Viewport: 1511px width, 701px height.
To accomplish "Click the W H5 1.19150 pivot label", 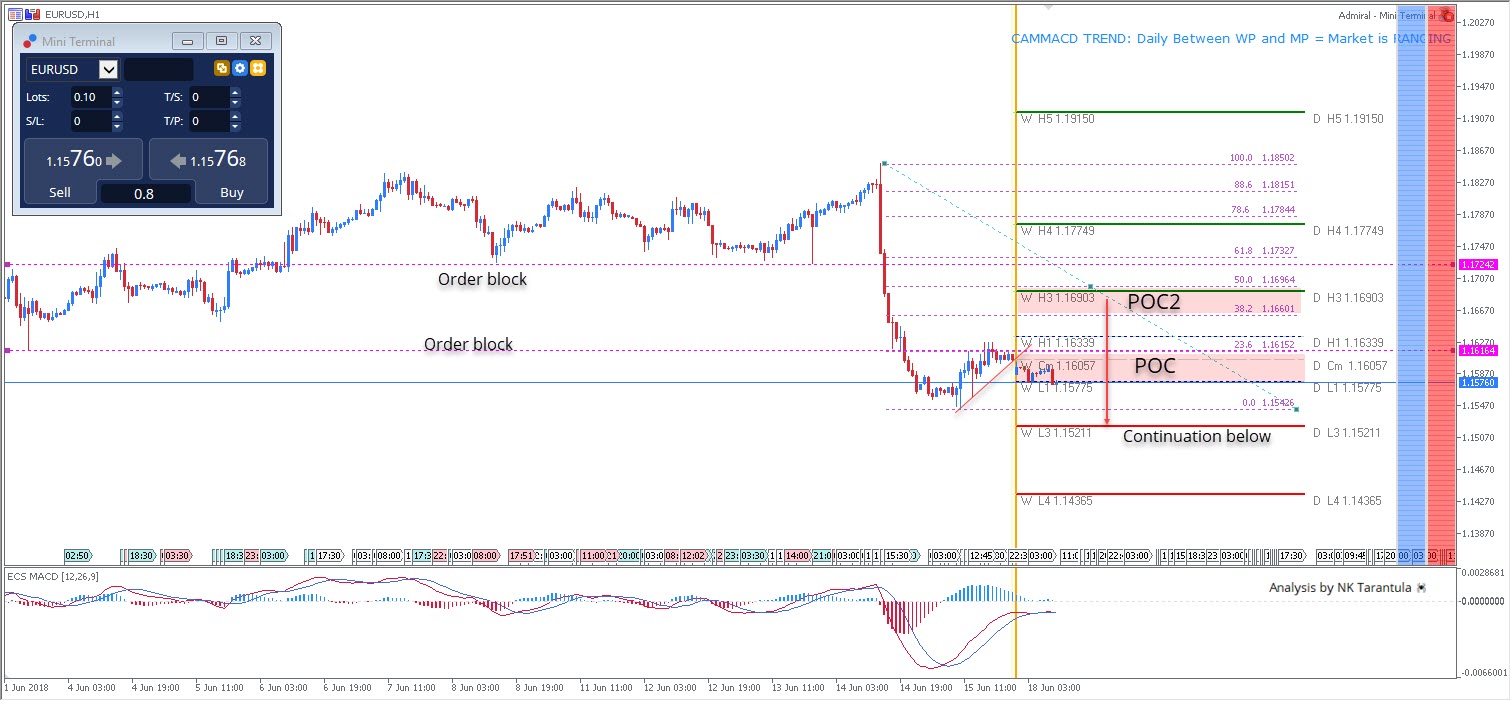I will 1057,119.
